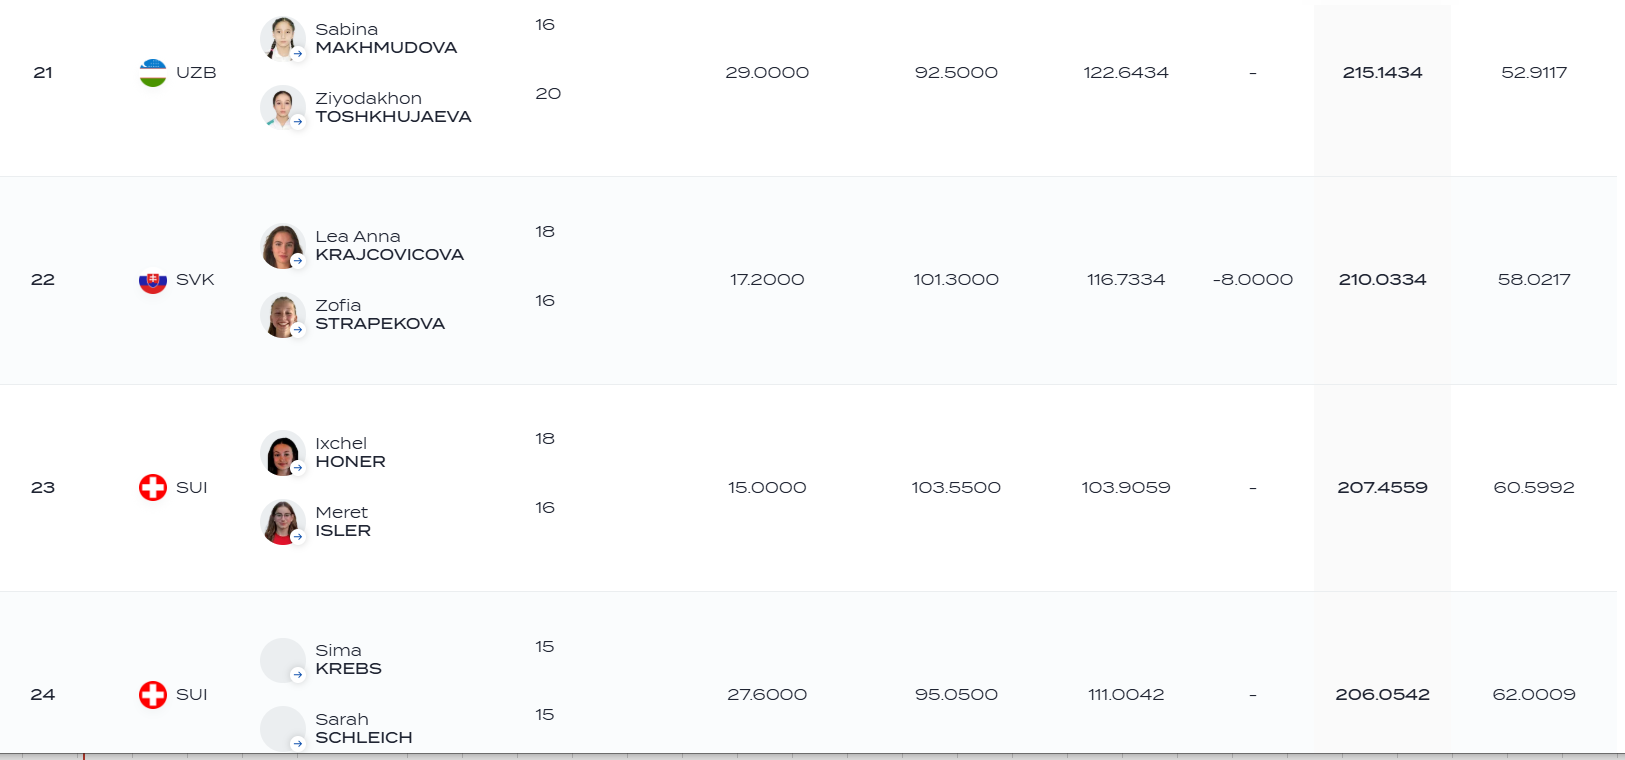1625x760 pixels.
Task: Open Zofia Strapekova profile photo
Action: point(282,315)
